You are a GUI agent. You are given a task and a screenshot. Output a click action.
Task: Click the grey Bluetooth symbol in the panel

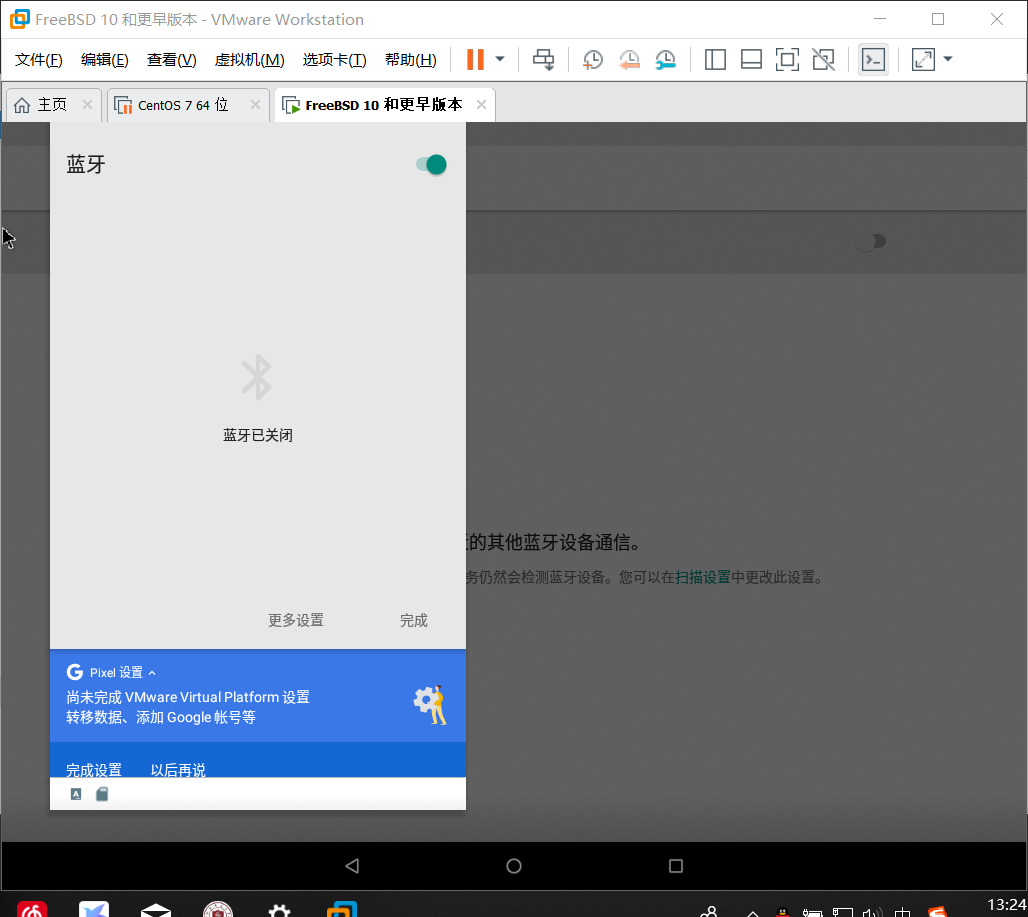pyautogui.click(x=257, y=377)
